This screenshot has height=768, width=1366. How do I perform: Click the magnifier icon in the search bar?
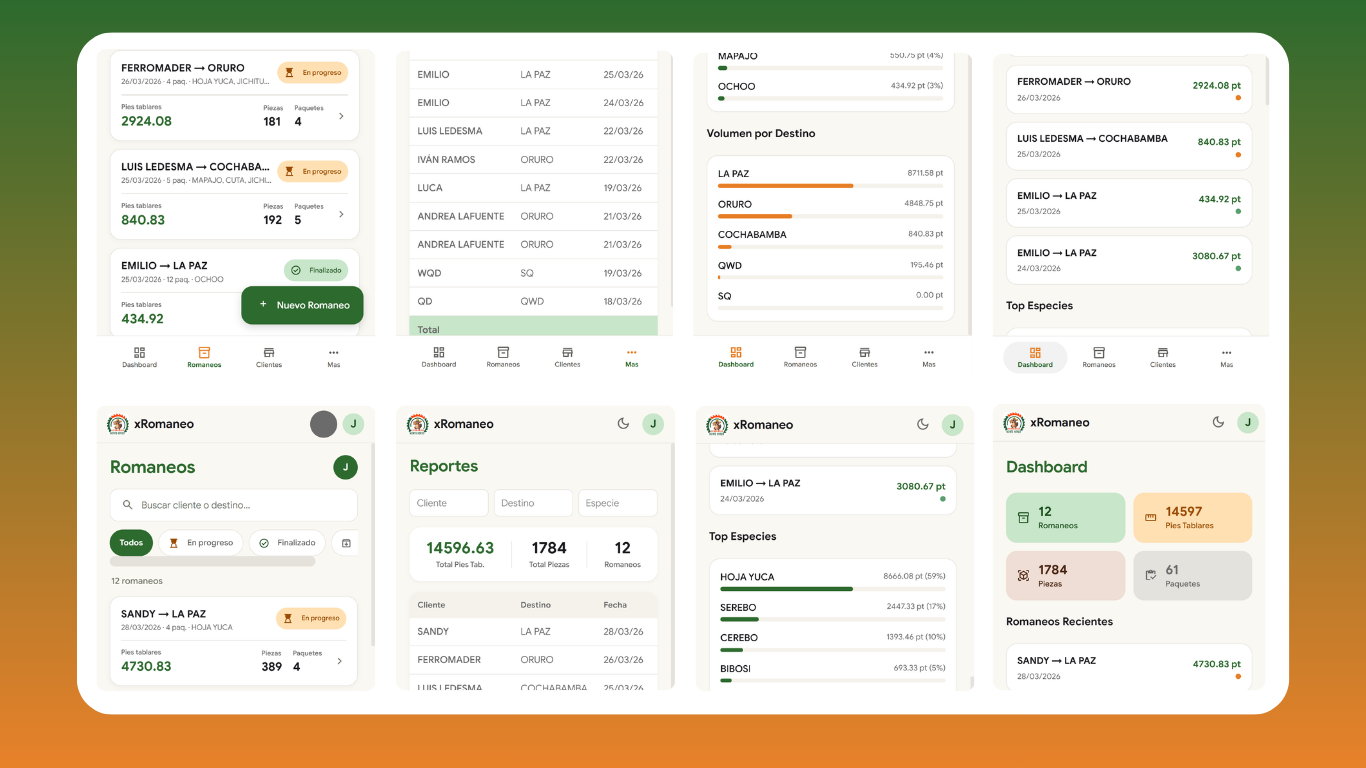click(127, 506)
